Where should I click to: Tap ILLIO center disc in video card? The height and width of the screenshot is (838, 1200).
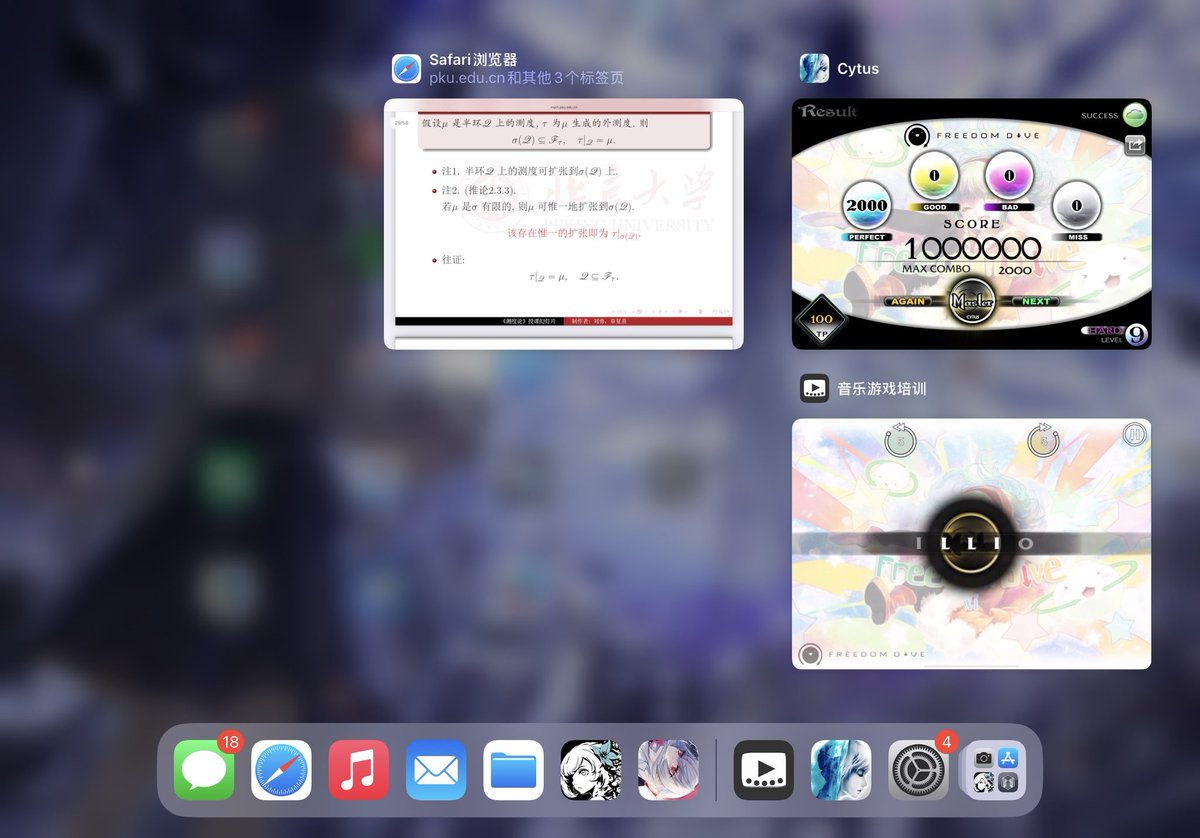click(x=971, y=543)
